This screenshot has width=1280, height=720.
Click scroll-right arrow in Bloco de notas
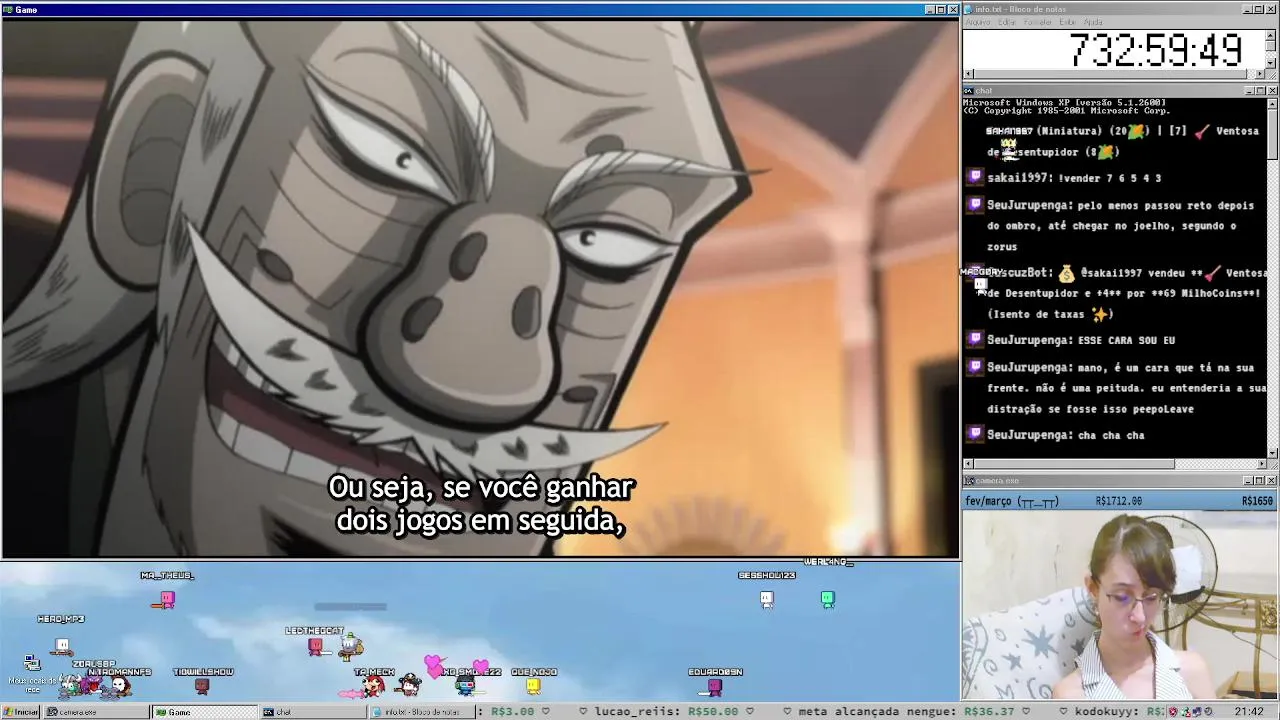click(1260, 74)
